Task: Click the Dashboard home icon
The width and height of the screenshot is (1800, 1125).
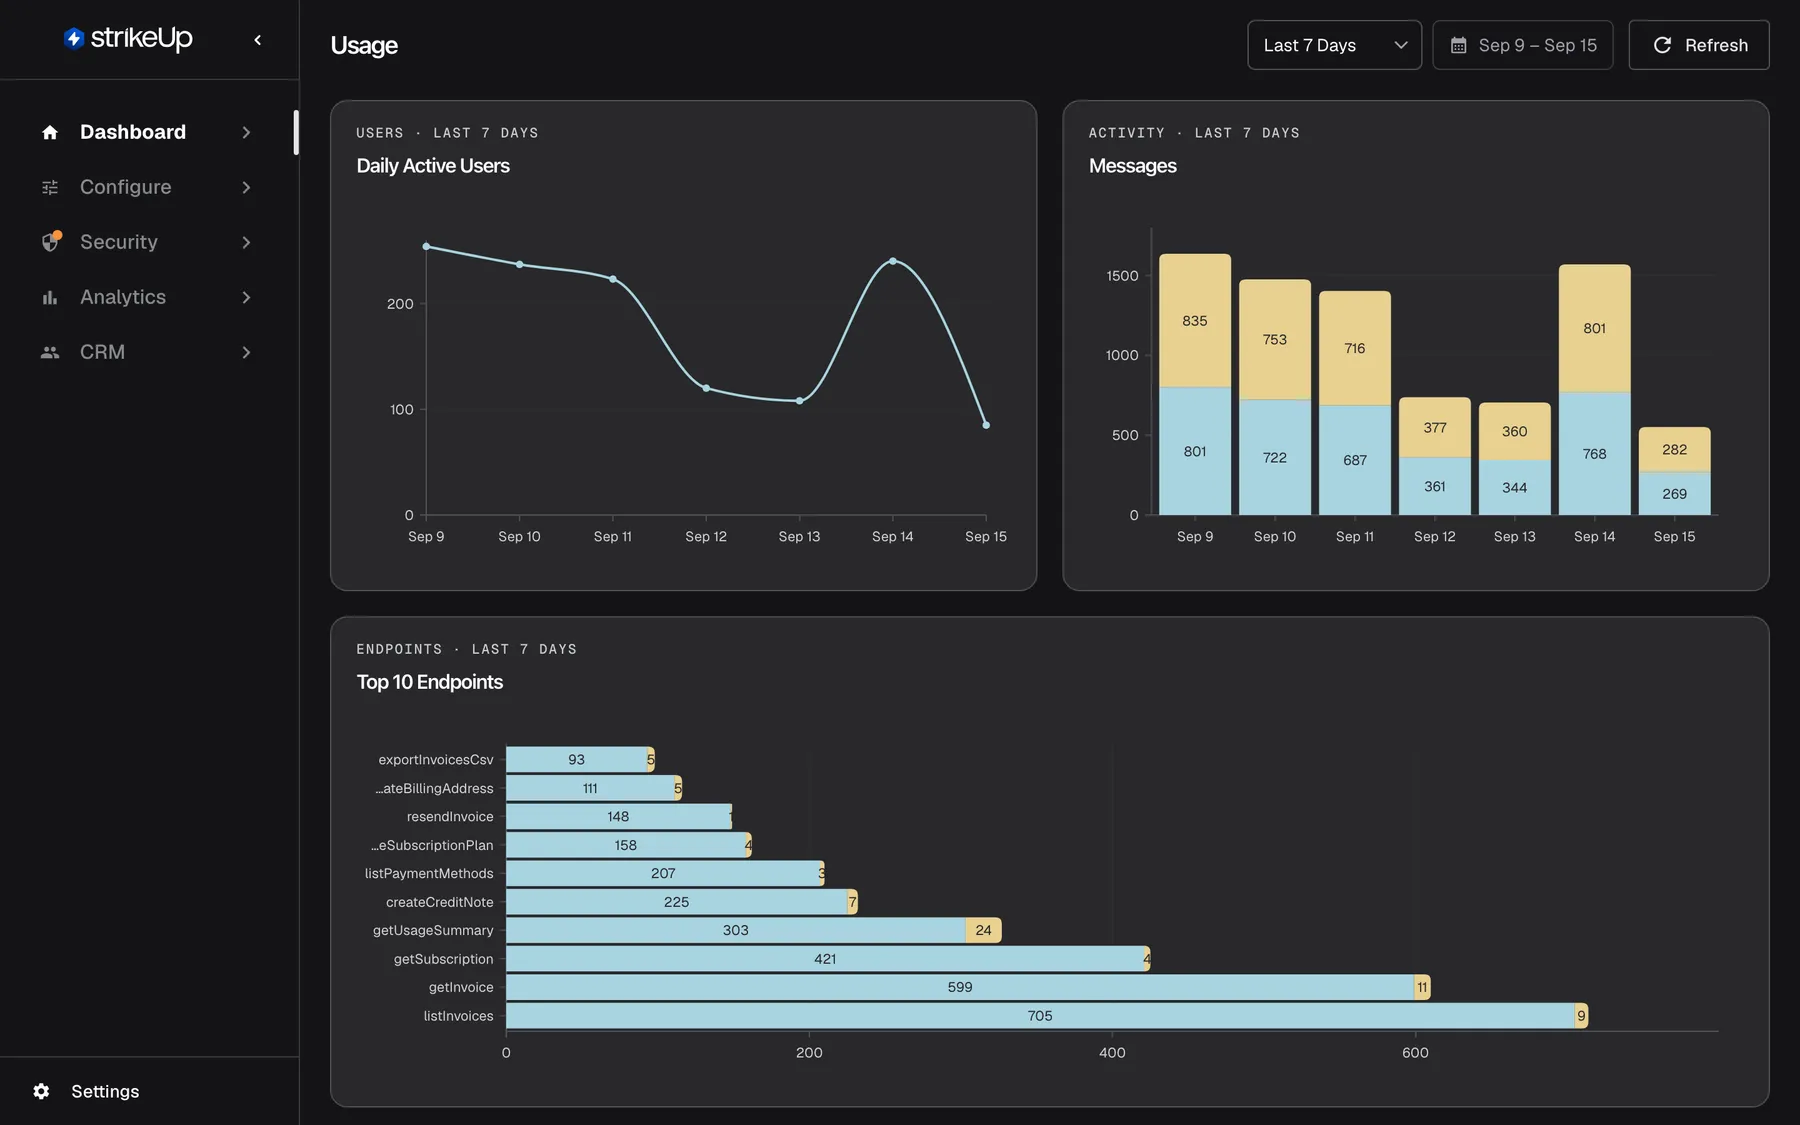Action: [x=50, y=132]
